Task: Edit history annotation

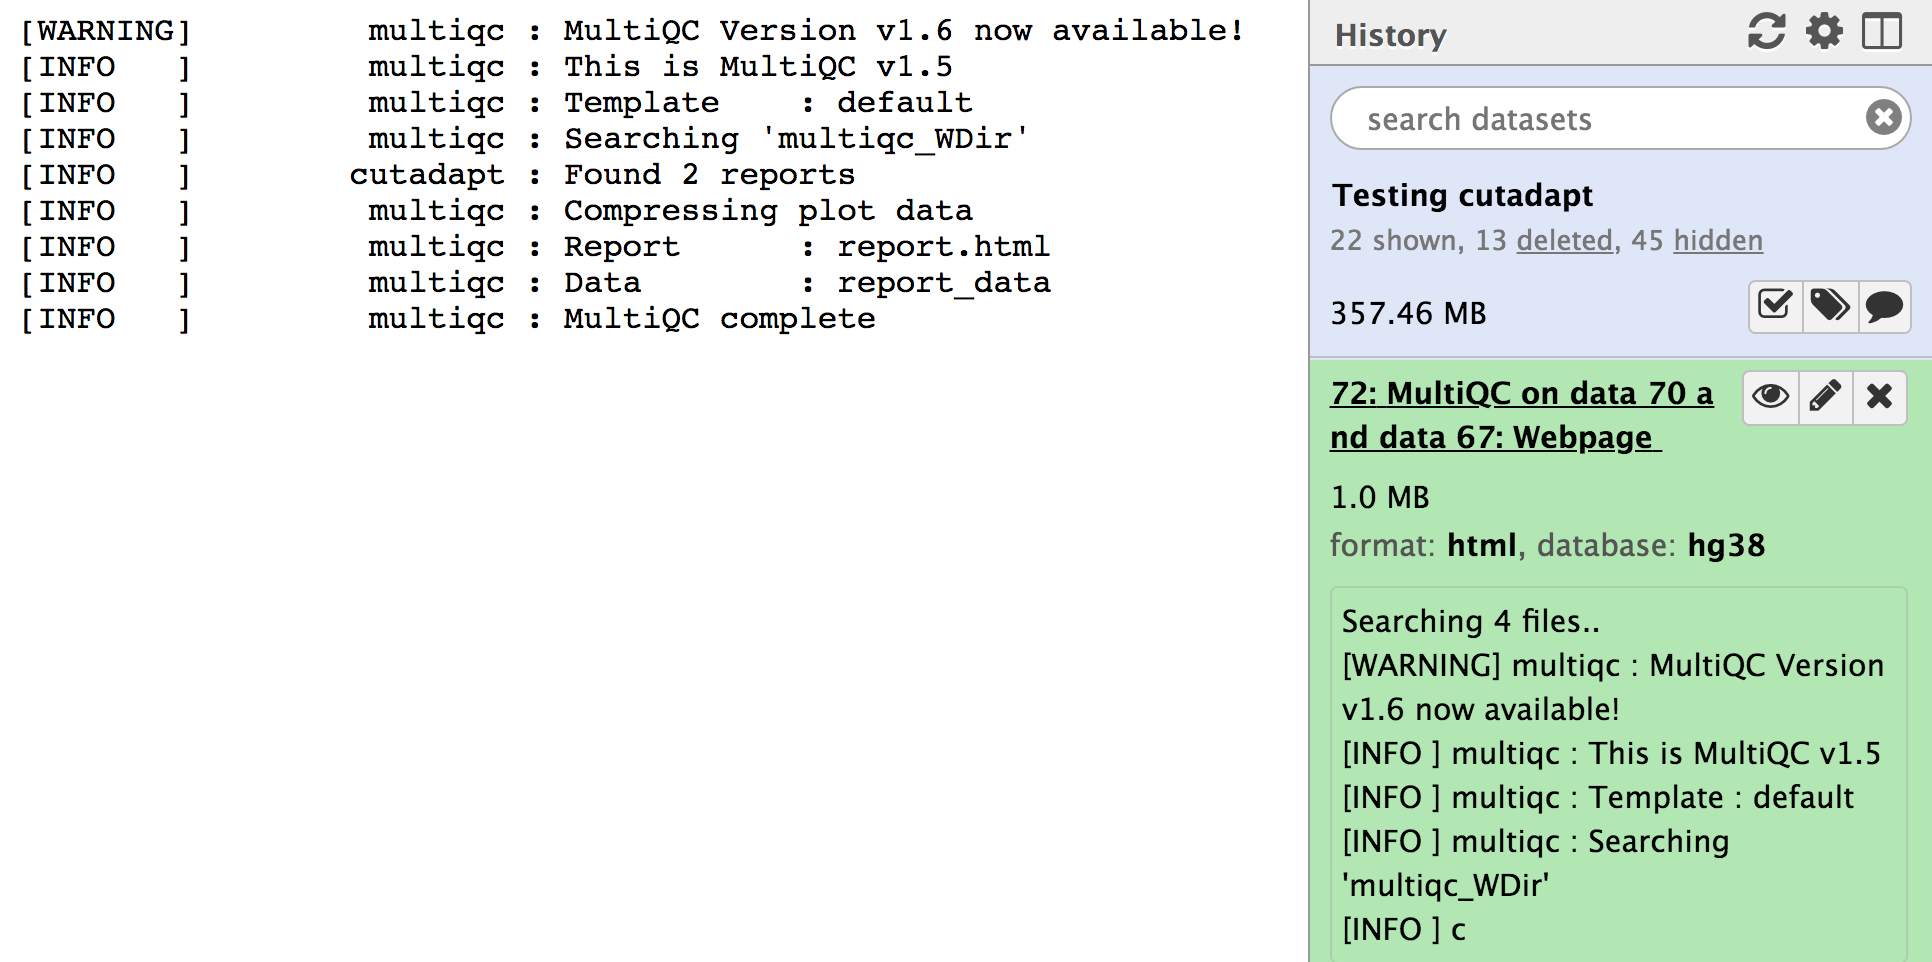Action: pyautogui.click(x=1884, y=306)
